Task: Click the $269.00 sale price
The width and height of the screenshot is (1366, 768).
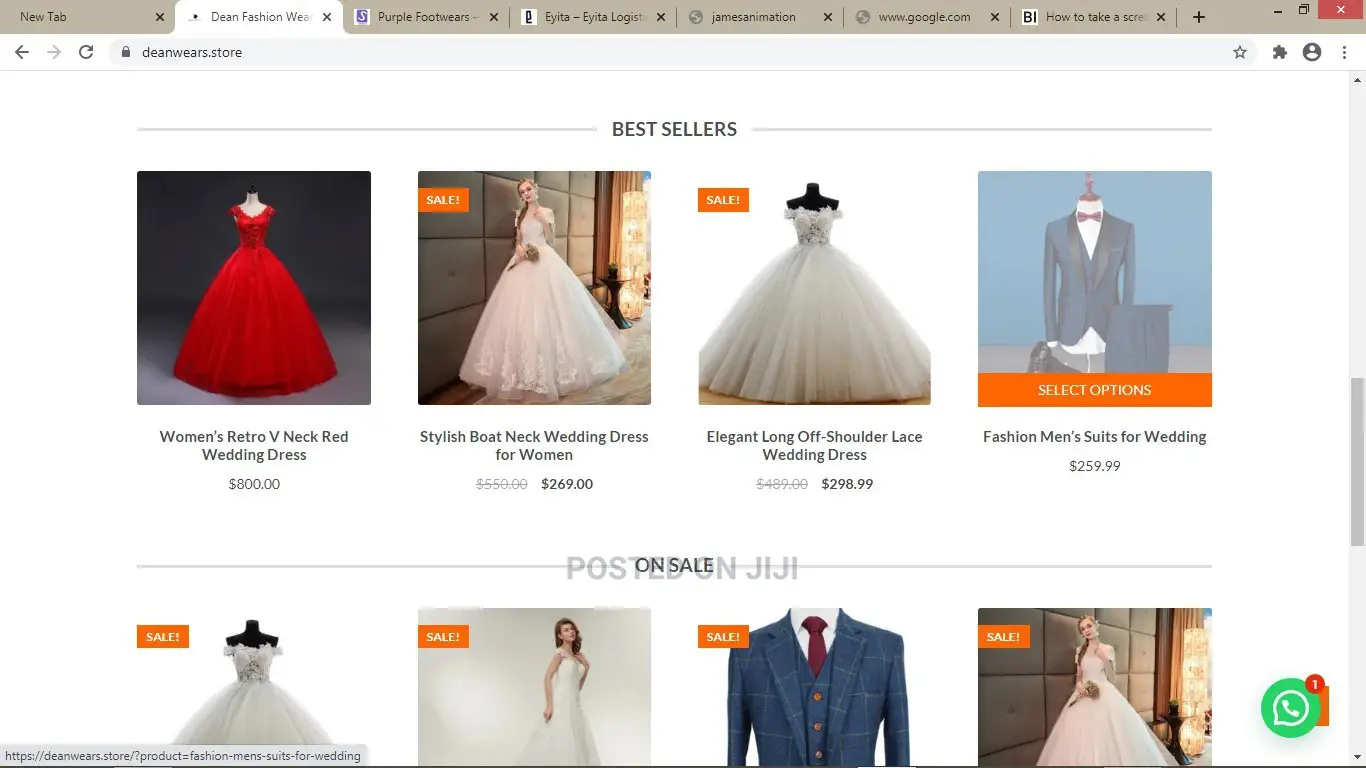Action: tap(567, 484)
